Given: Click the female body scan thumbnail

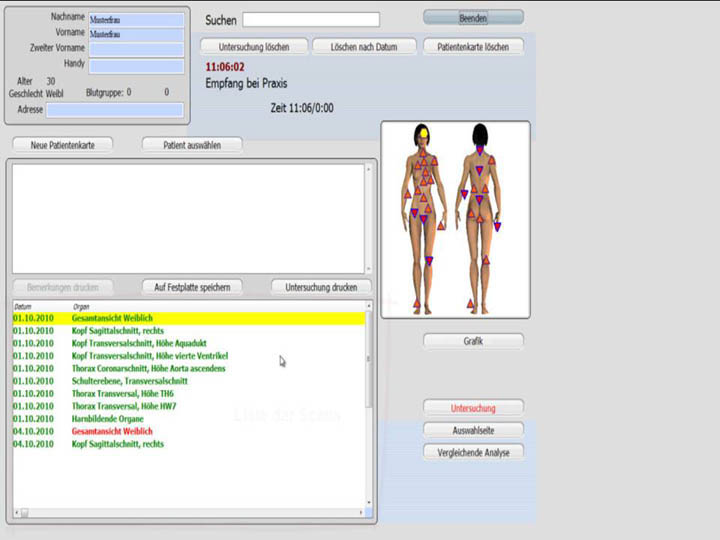Looking at the screenshot, I should point(455,219).
